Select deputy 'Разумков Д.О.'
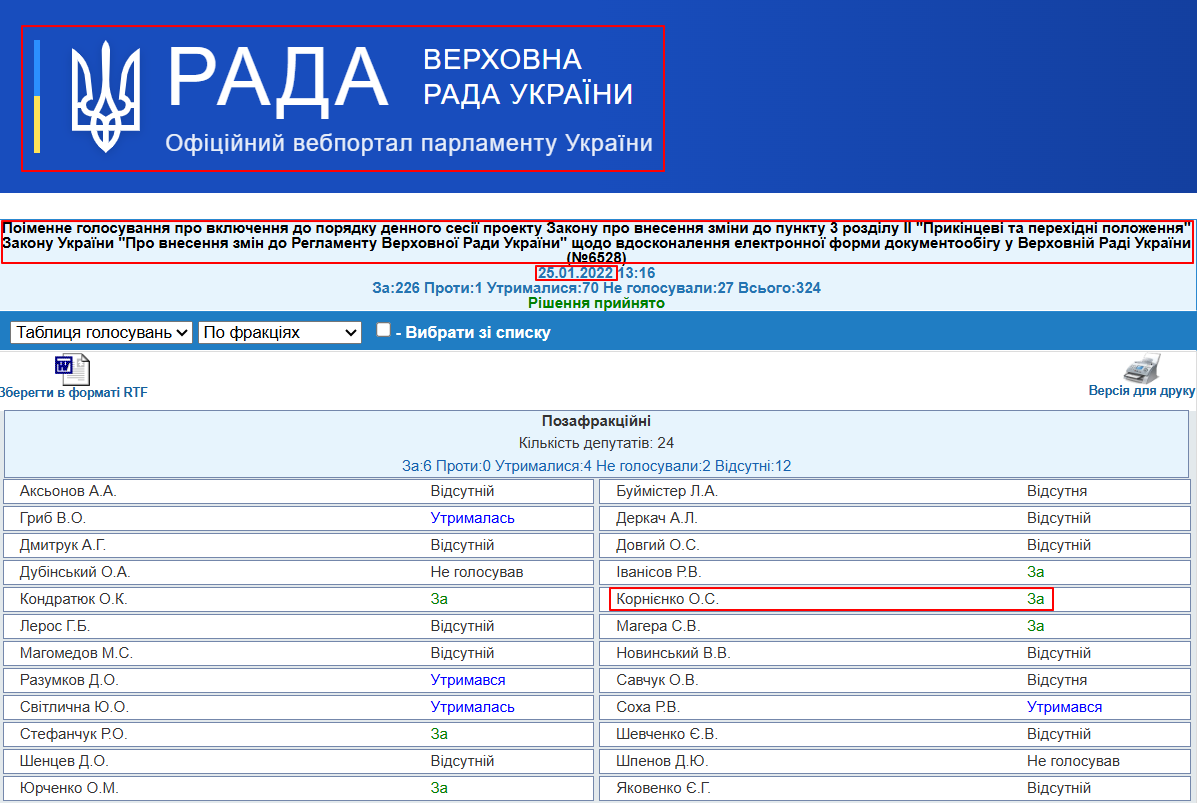Image resolution: width=1197 pixels, height=803 pixels. (69, 679)
